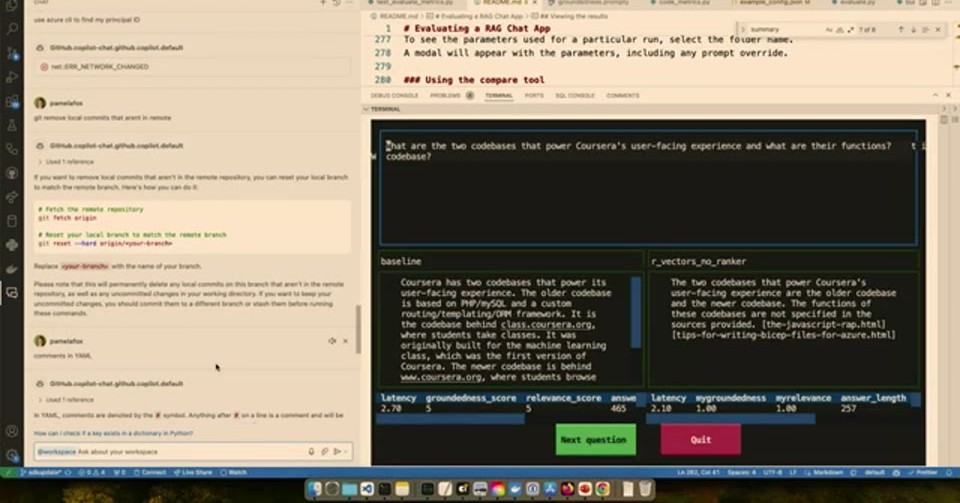Open Source Control view in activity bar

coord(12,53)
